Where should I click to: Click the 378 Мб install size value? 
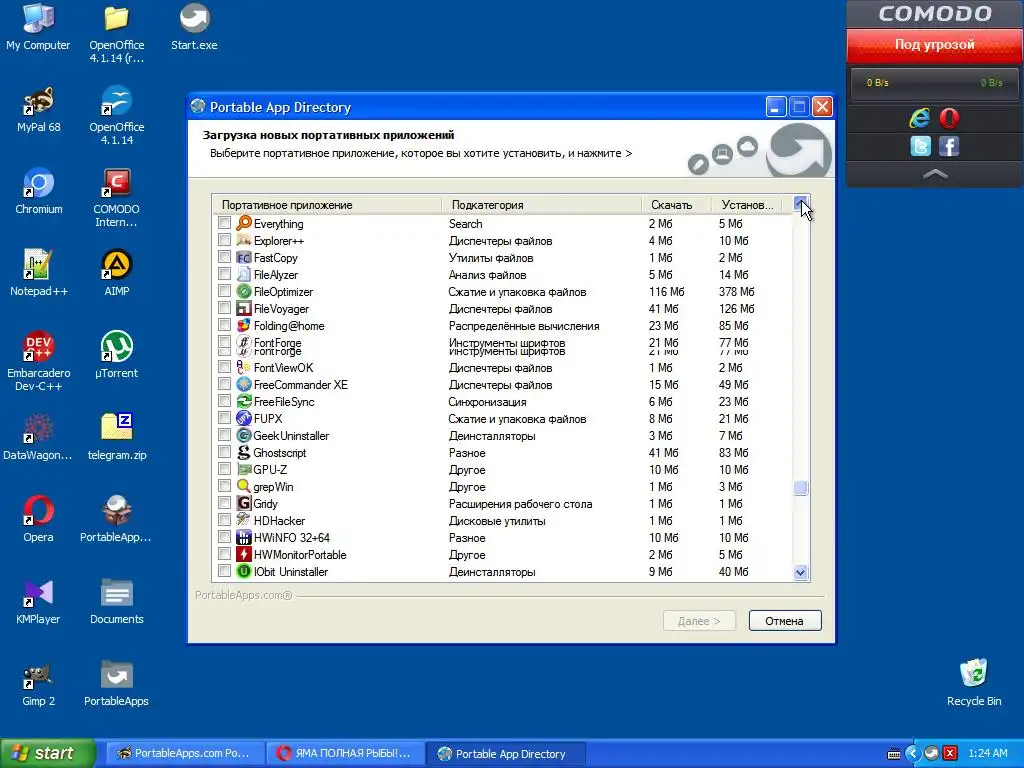(x=737, y=291)
